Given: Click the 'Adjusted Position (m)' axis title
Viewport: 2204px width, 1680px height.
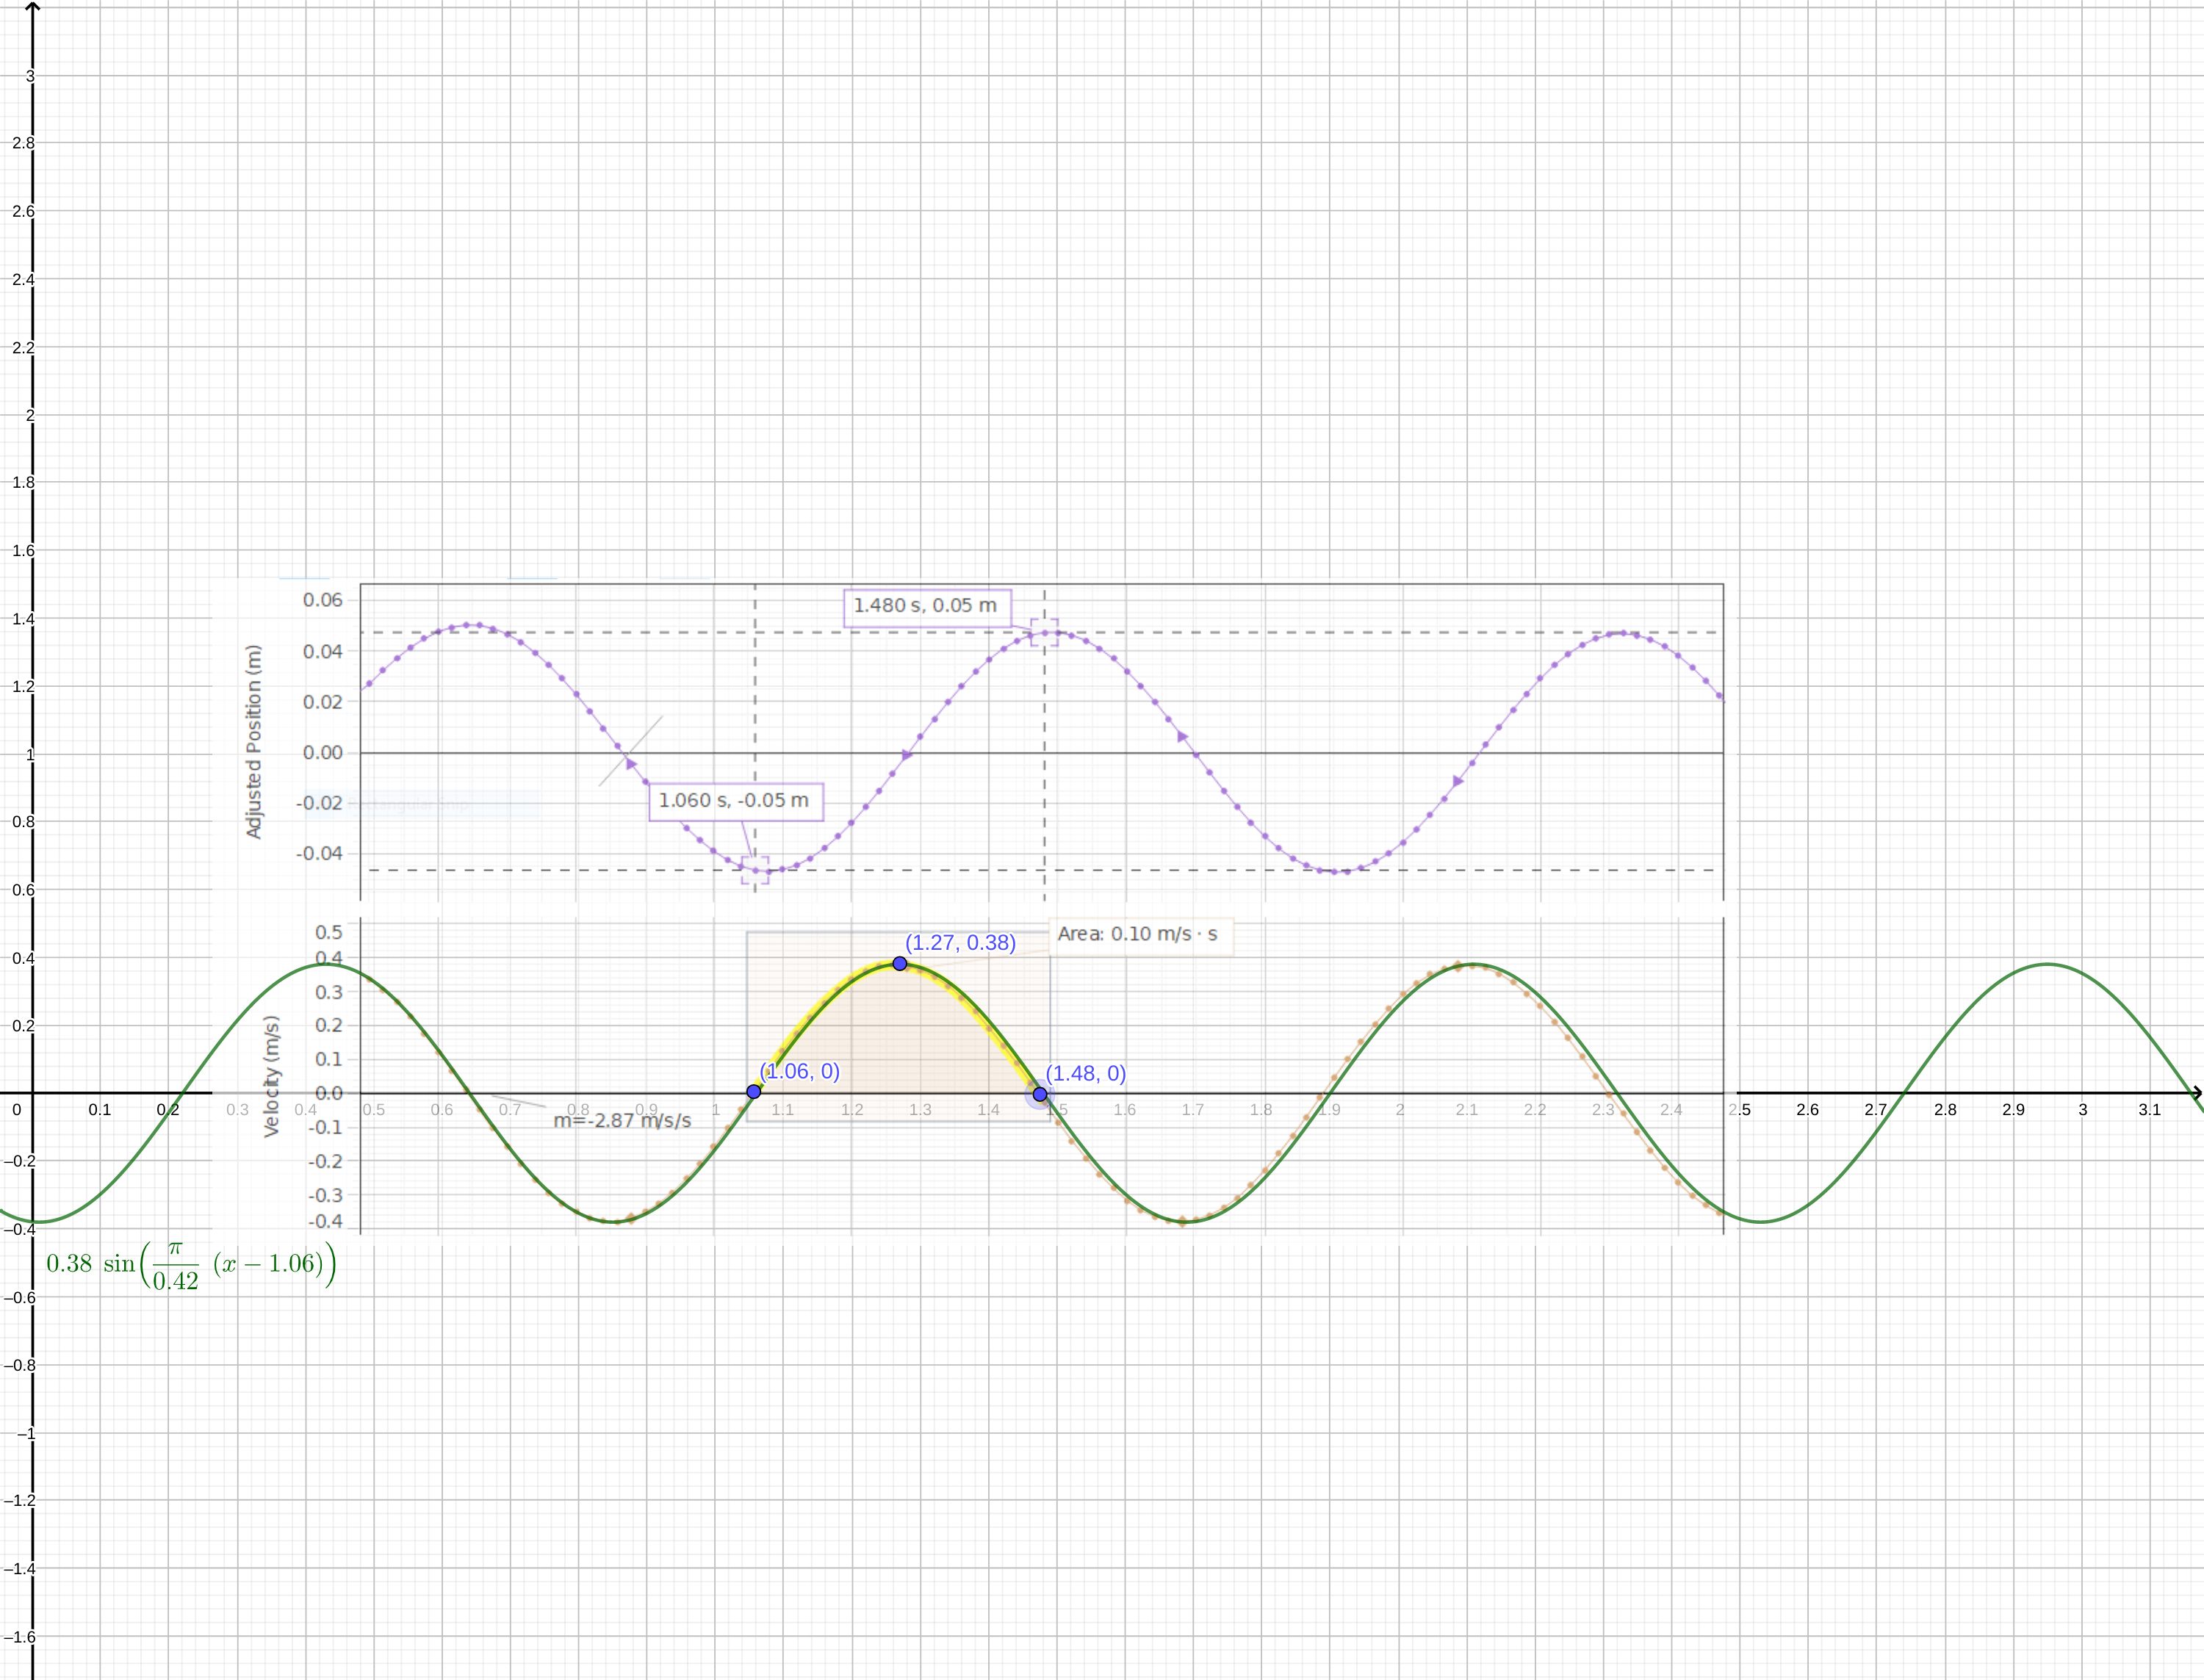Looking at the screenshot, I should 254,741.
